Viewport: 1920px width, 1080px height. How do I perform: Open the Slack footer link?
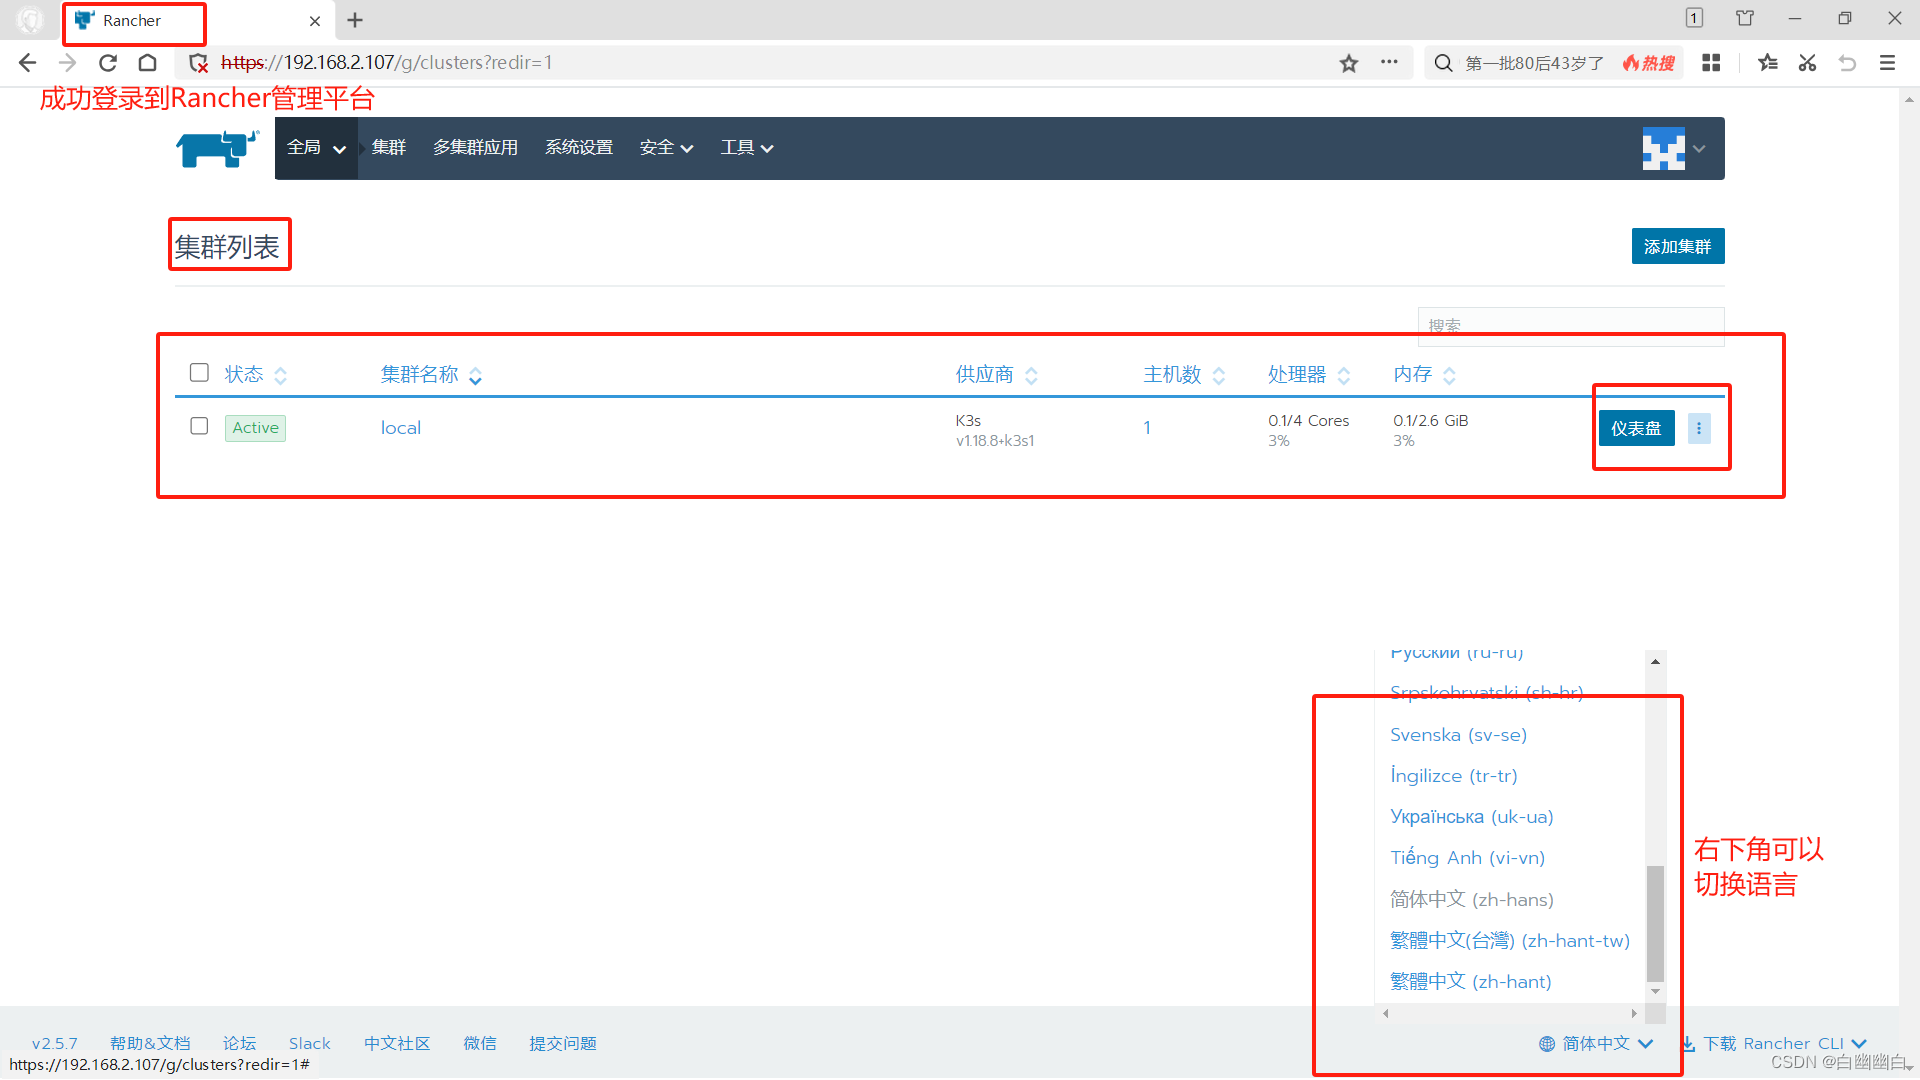[x=309, y=1044]
